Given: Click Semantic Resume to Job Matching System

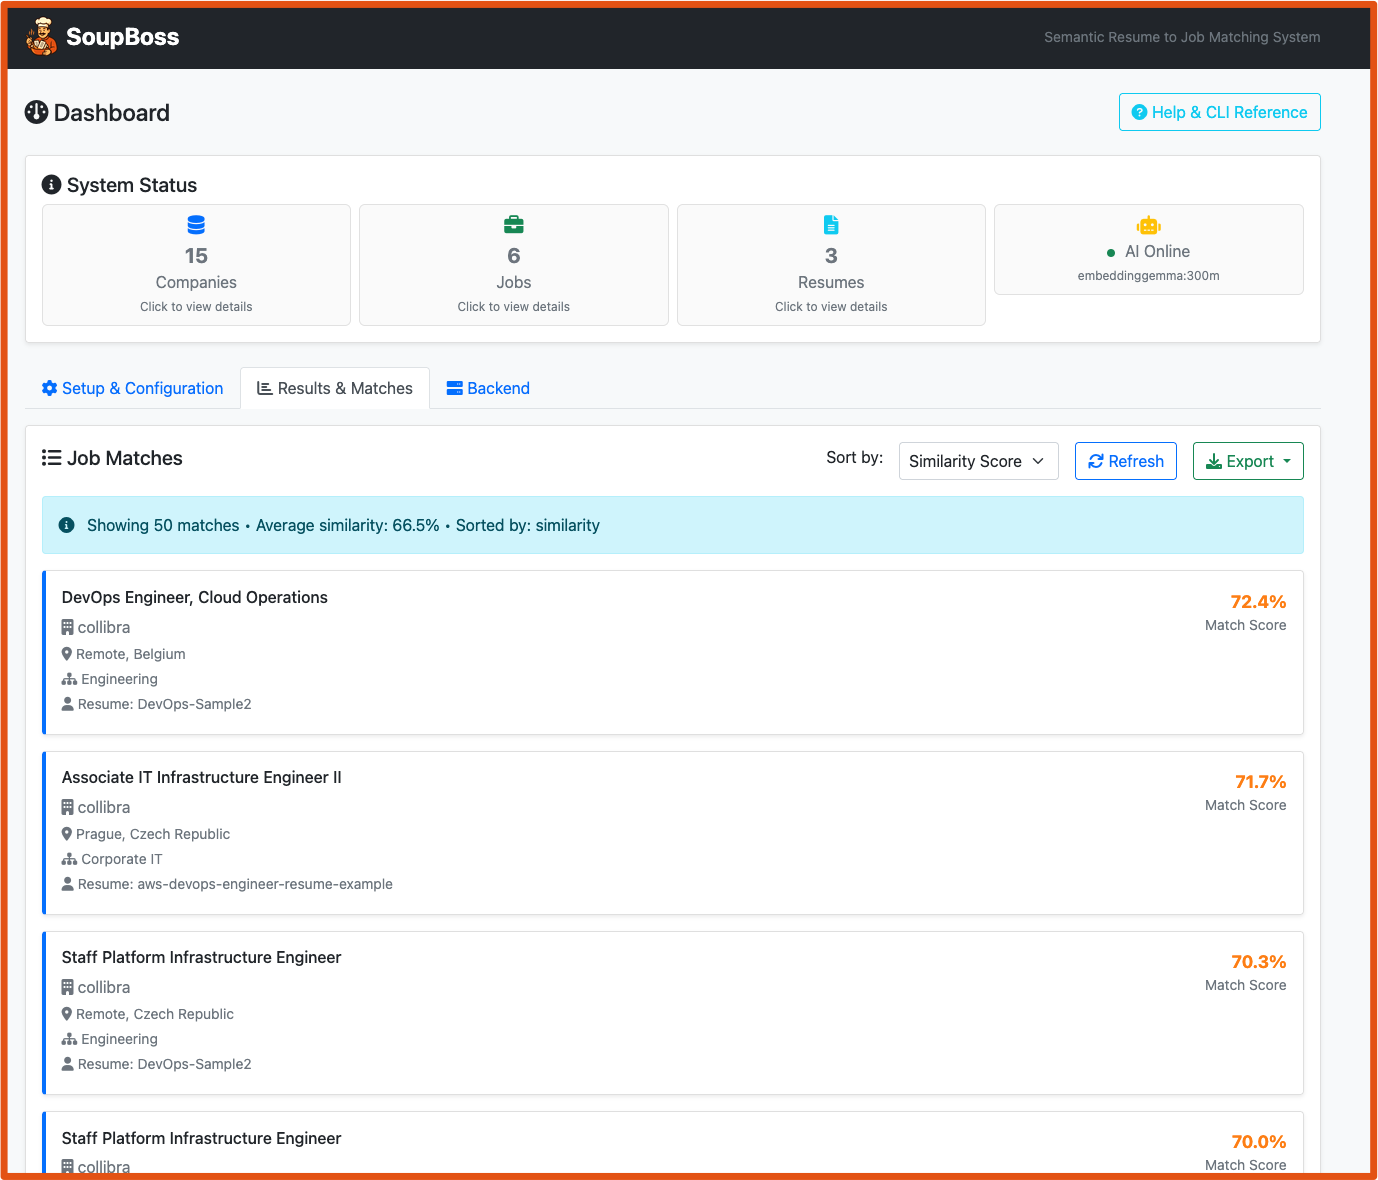Looking at the screenshot, I should point(1182,37).
